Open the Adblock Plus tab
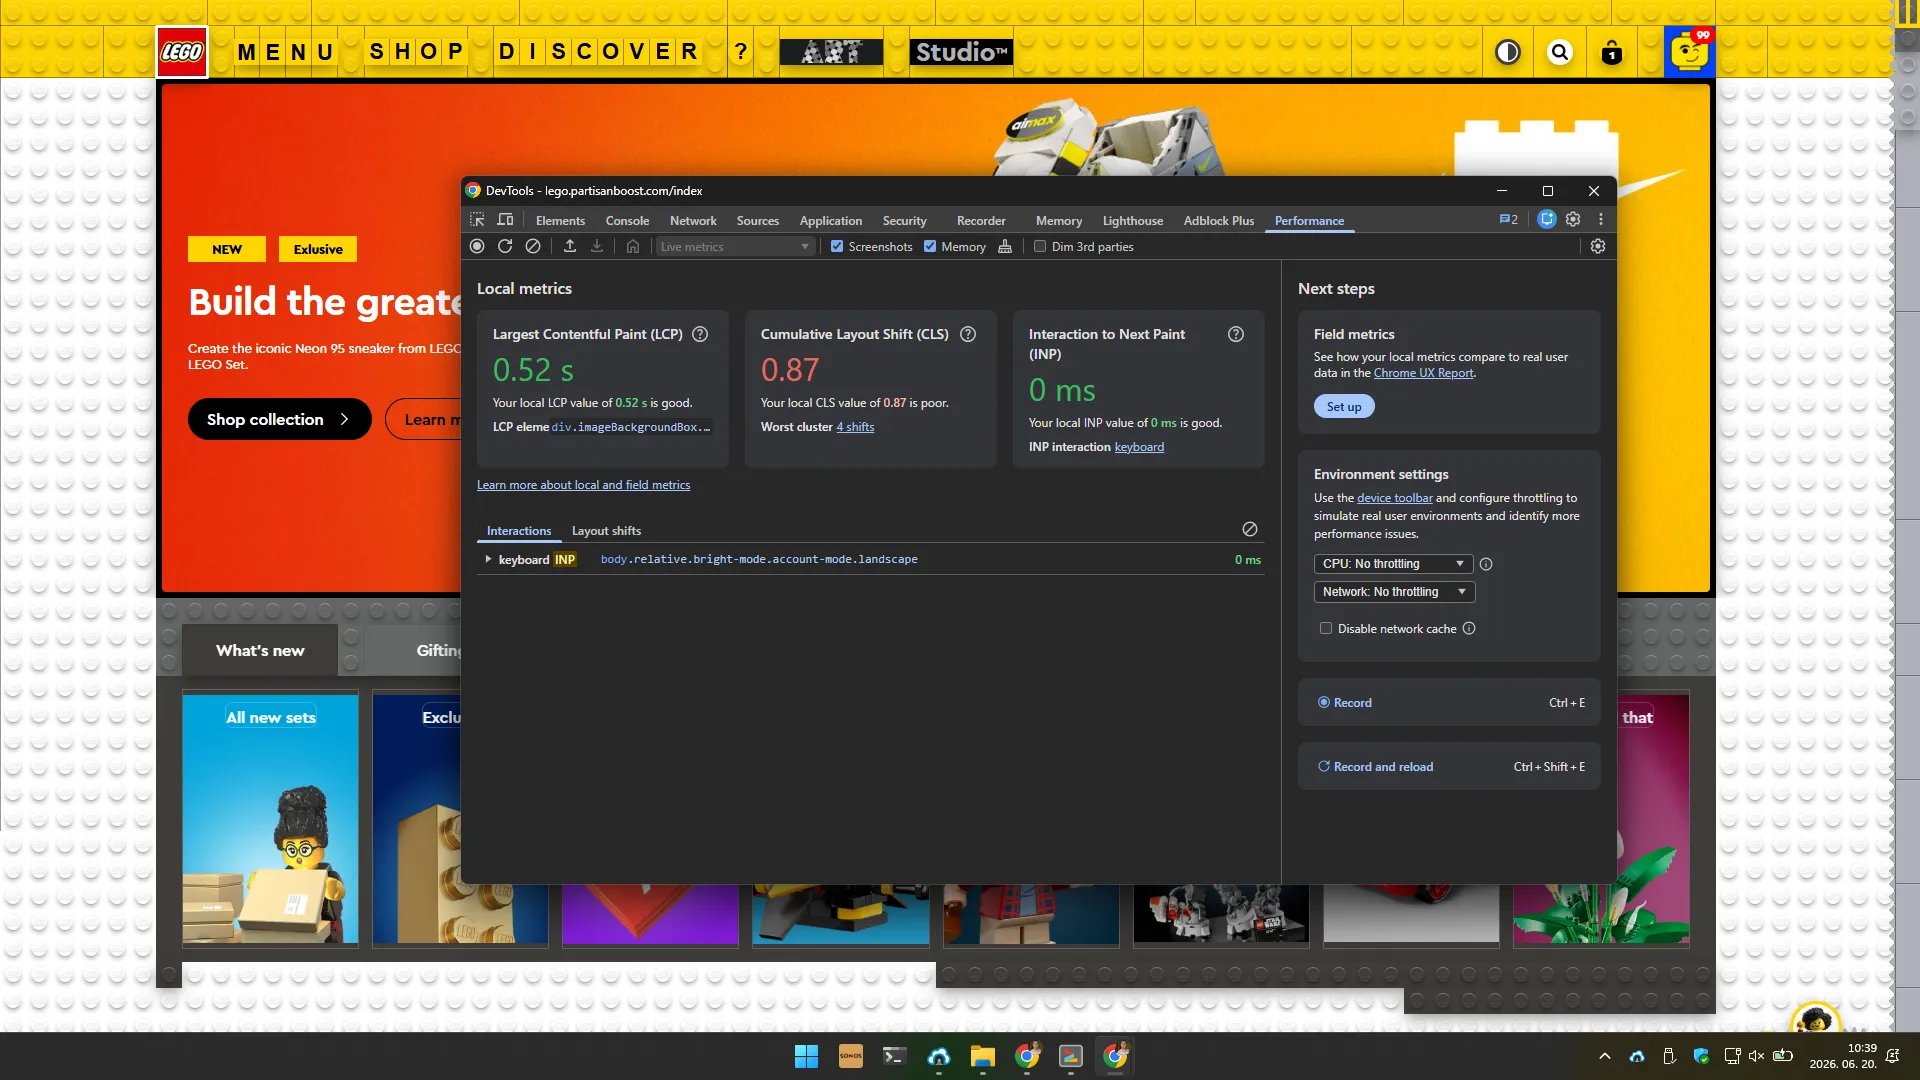 pyautogui.click(x=1219, y=220)
